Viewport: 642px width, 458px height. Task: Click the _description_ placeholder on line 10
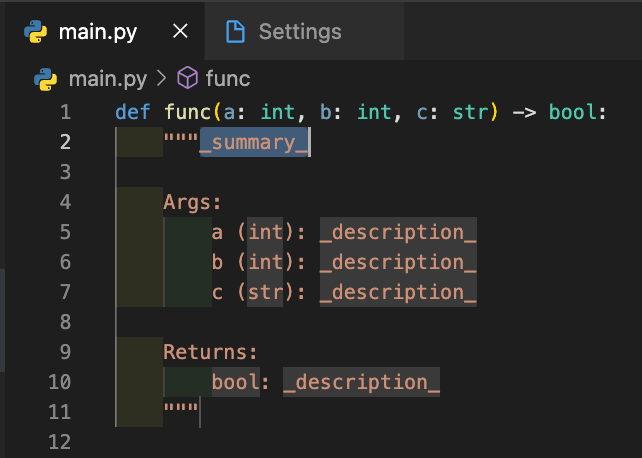click(362, 382)
